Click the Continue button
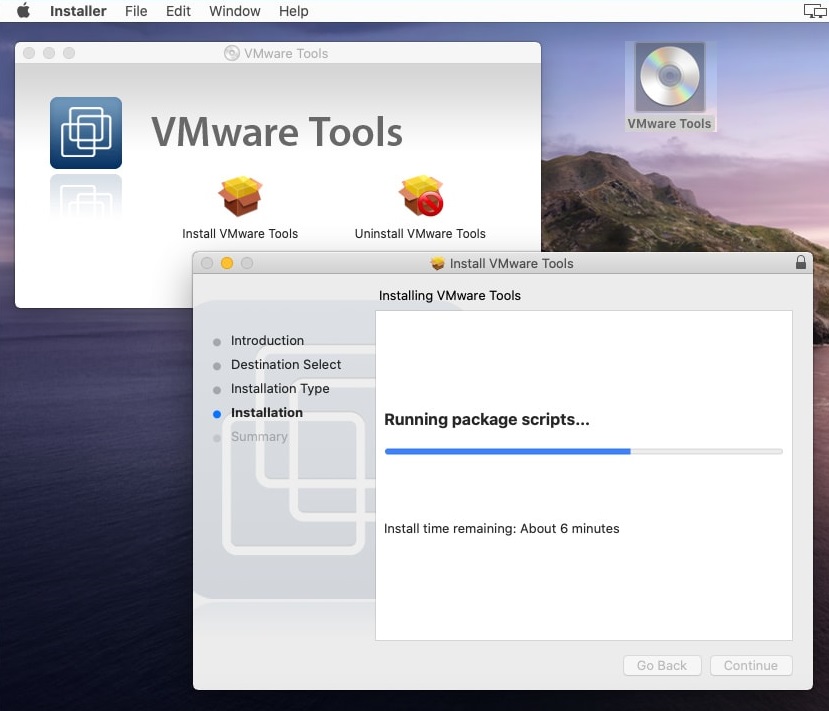This screenshot has height=711, width=829. coord(751,665)
